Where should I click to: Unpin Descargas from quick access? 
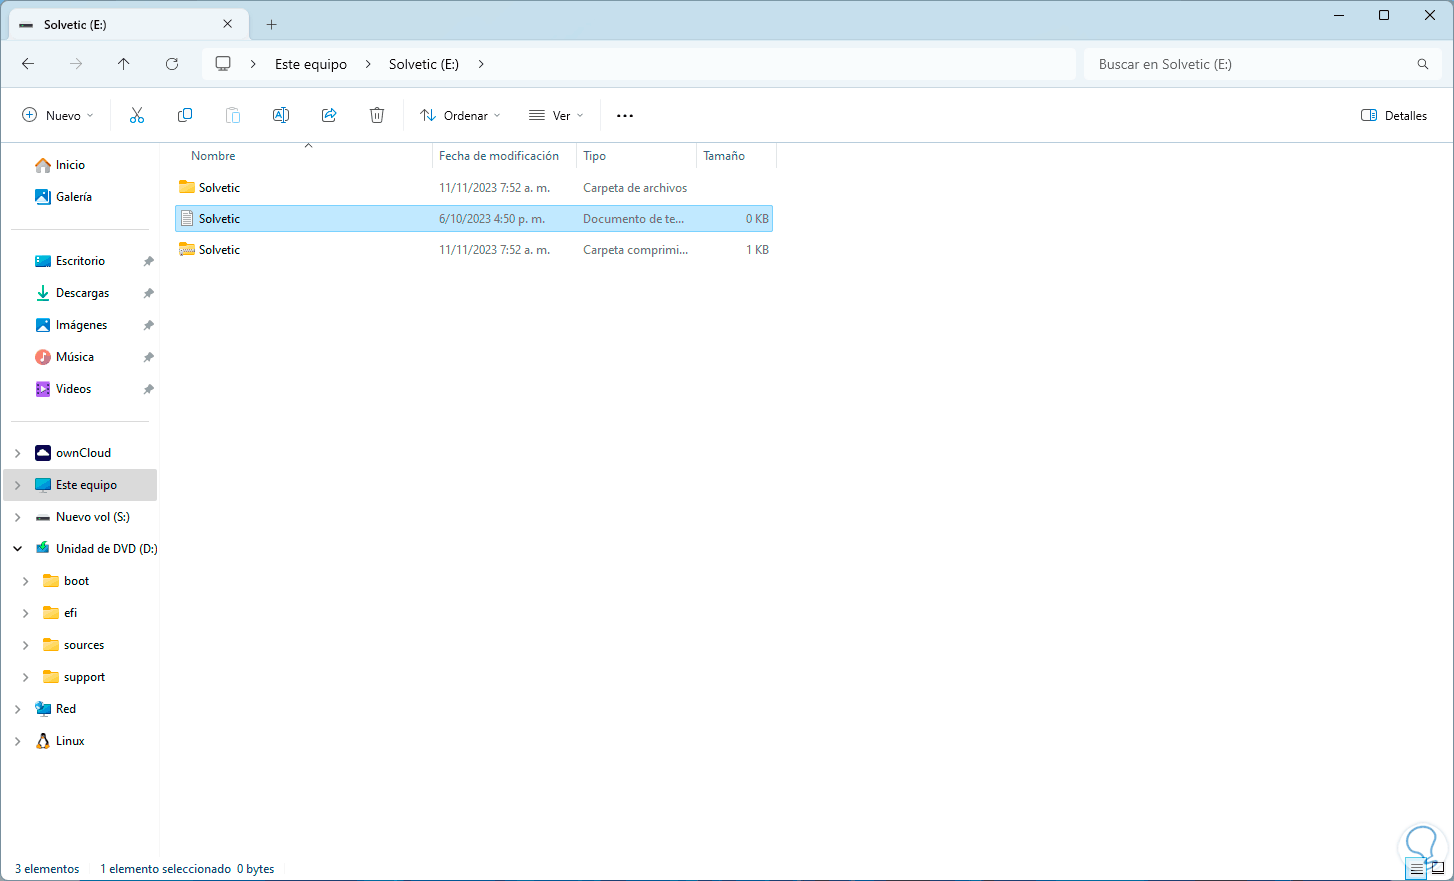click(148, 293)
